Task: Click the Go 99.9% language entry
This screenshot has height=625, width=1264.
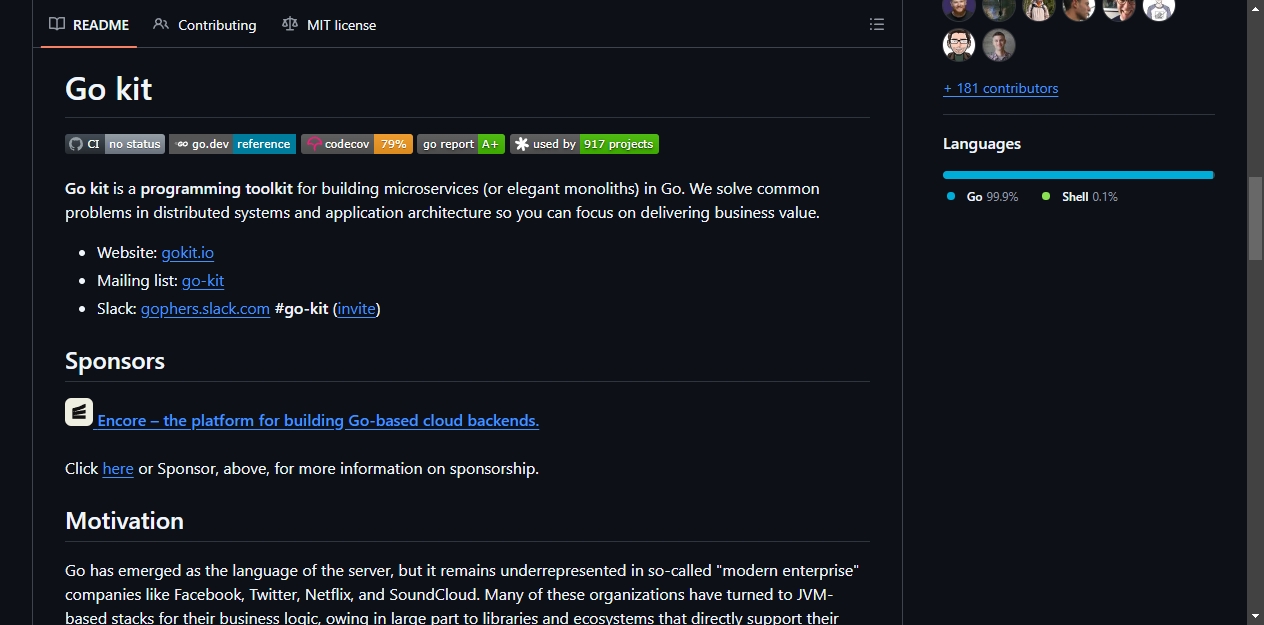Action: (992, 197)
